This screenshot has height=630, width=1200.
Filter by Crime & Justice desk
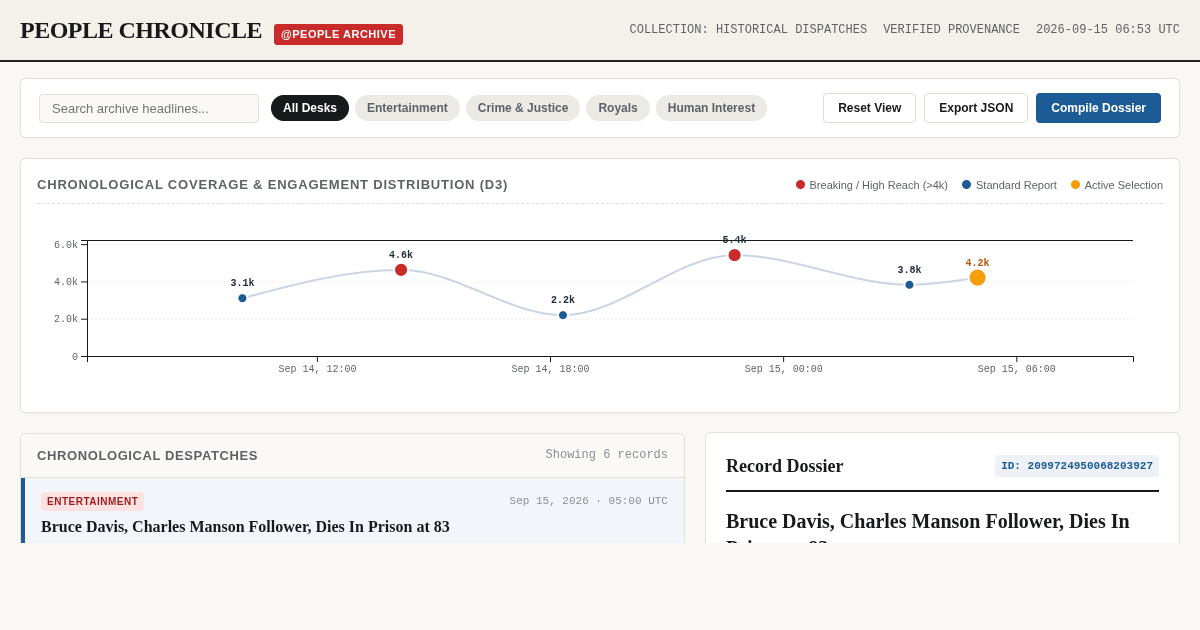point(523,108)
